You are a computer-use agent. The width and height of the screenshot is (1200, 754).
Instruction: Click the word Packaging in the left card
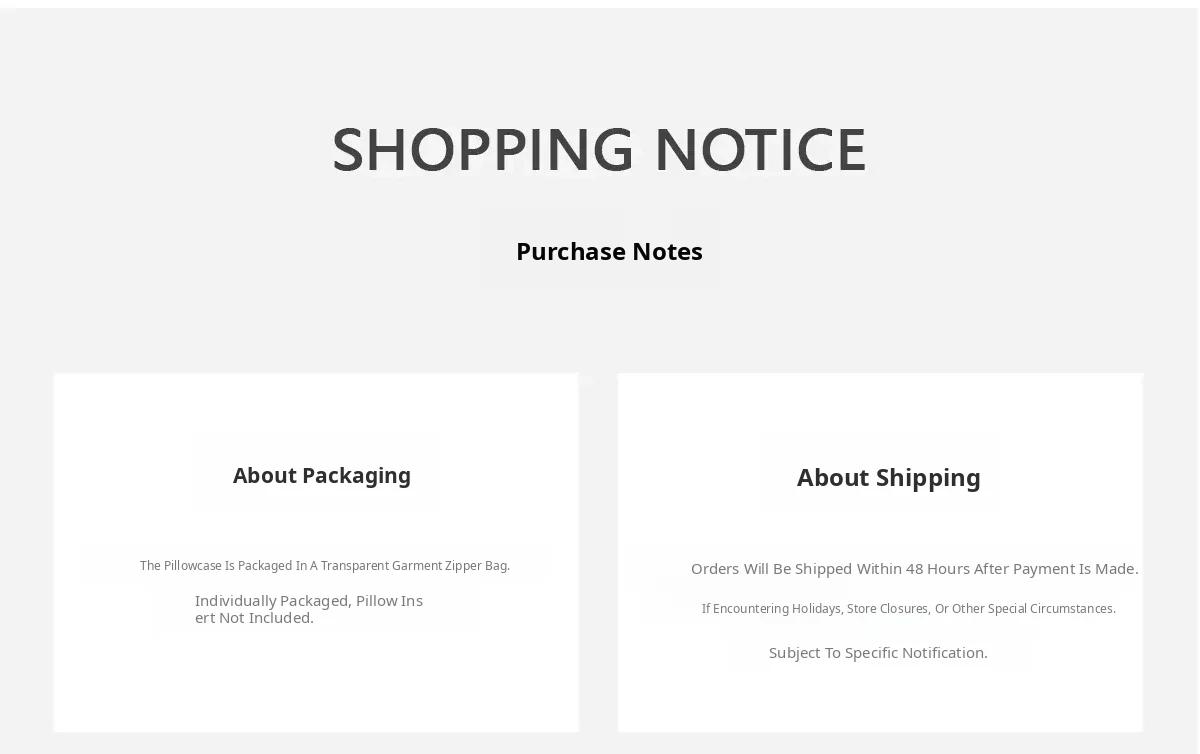click(x=356, y=476)
